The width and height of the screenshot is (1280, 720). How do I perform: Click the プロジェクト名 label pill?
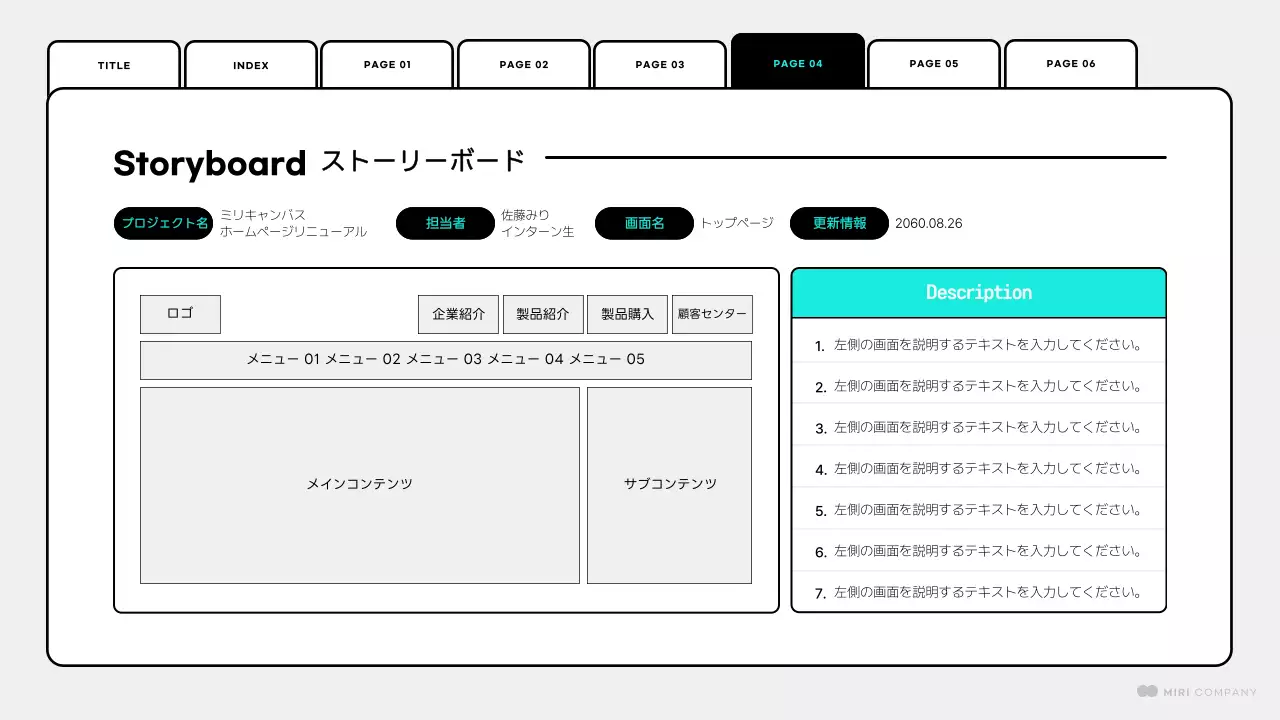click(162, 223)
